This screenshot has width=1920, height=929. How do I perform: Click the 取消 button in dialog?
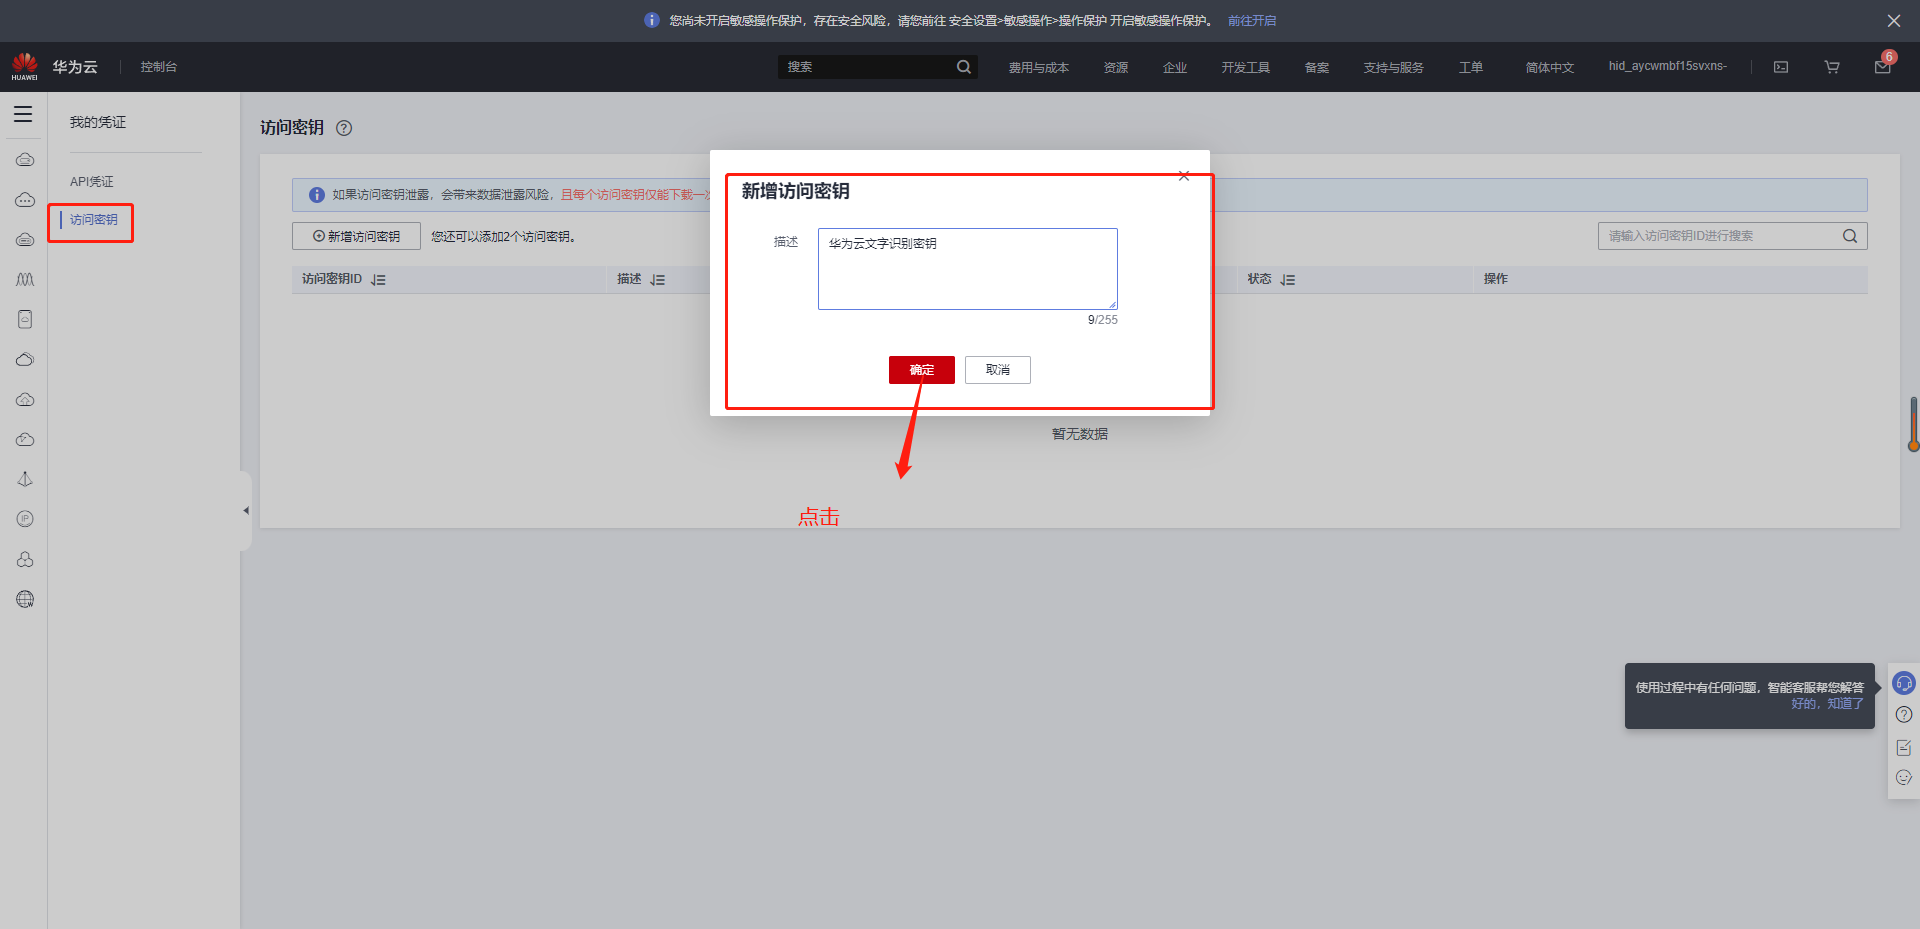[x=998, y=370]
